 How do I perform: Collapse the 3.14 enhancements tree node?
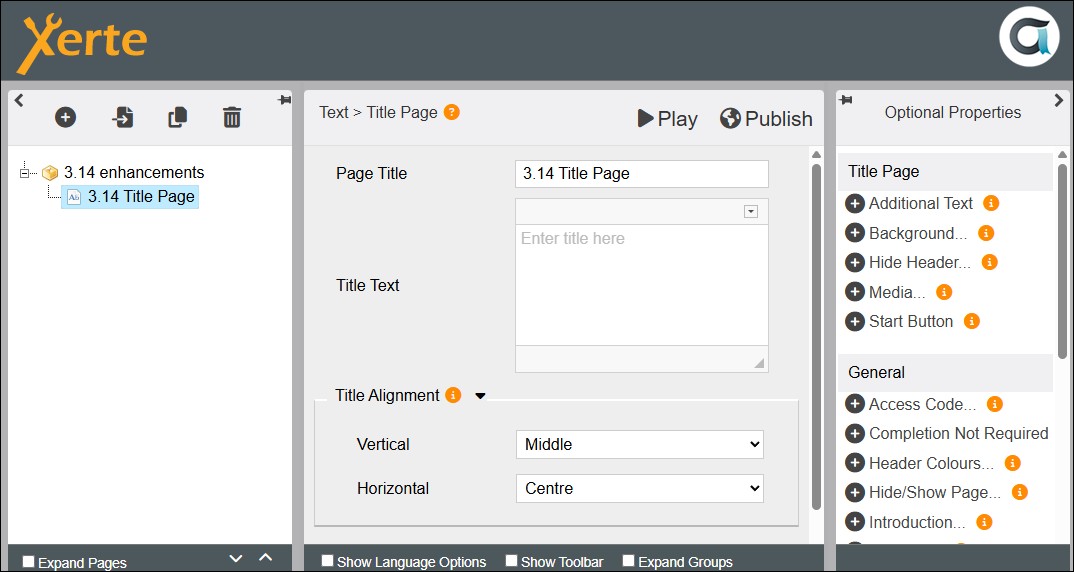coord(26,173)
